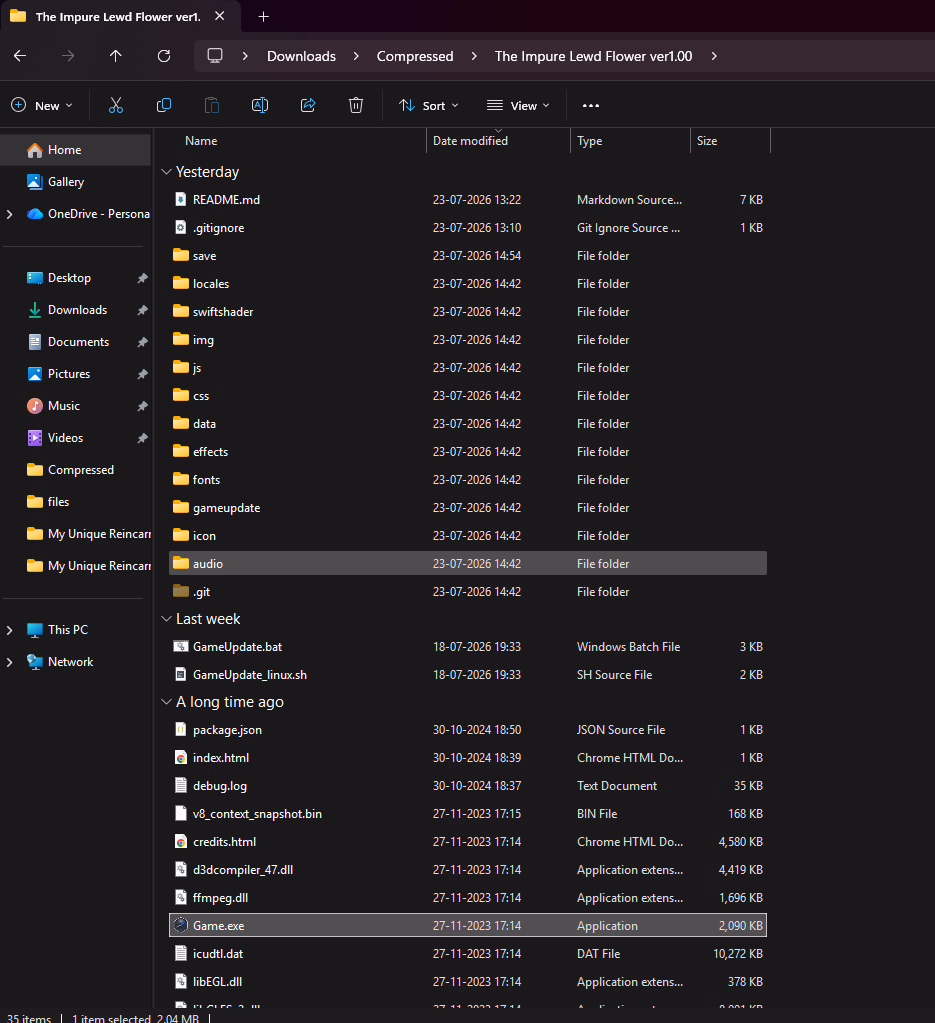This screenshot has height=1023, width=935.
Task: Open Gallery in the sidebar
Action: pos(76,181)
